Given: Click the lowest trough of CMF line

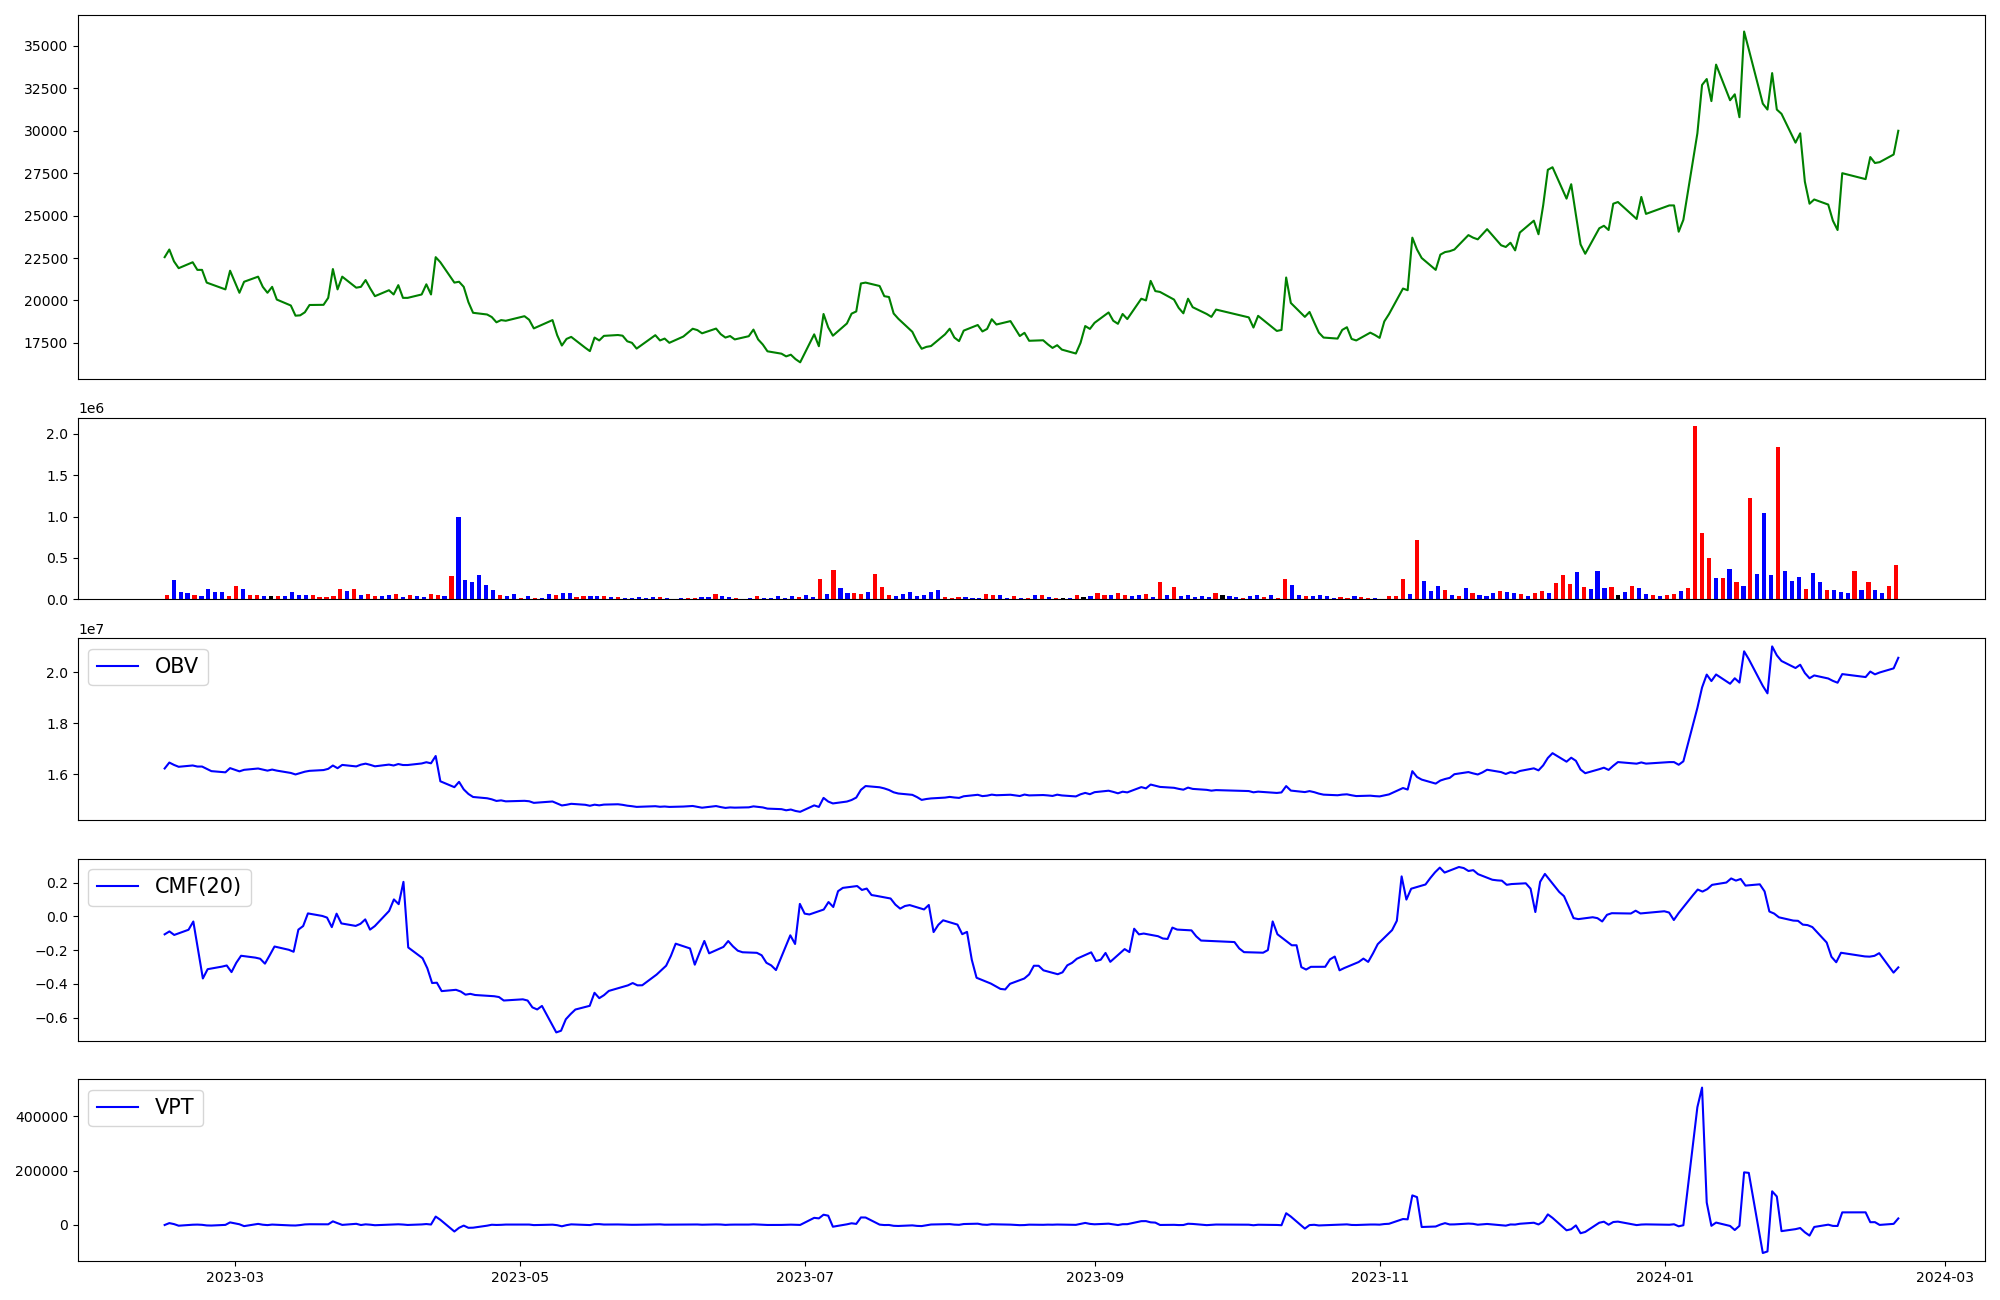Looking at the screenshot, I should click(x=557, y=1031).
